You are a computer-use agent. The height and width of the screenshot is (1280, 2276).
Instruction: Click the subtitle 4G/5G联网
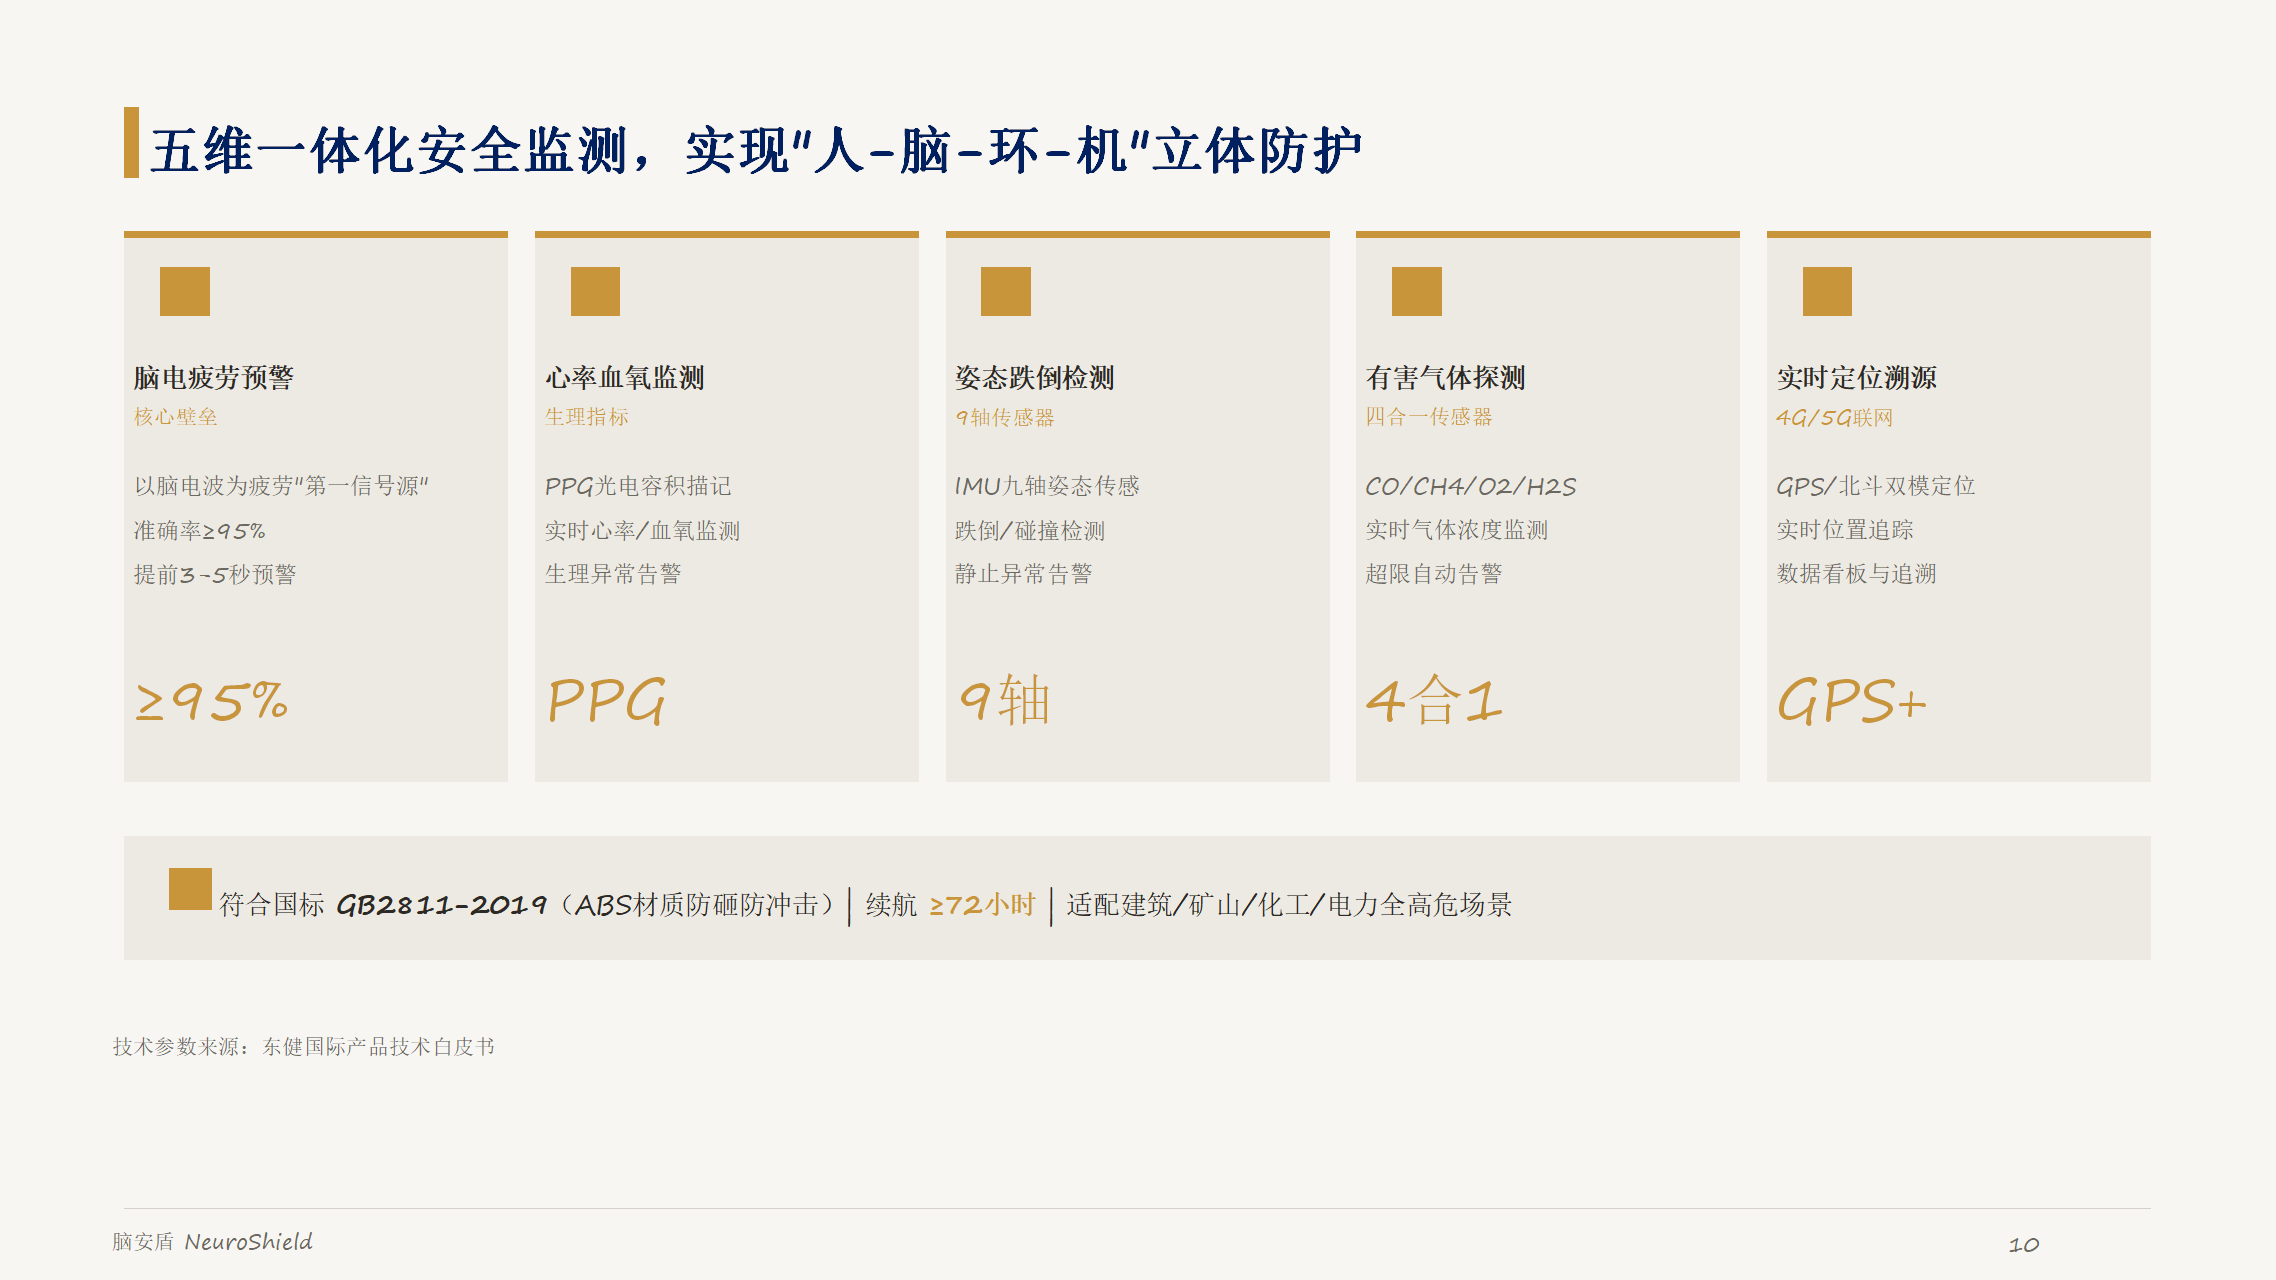[x=1835, y=417]
